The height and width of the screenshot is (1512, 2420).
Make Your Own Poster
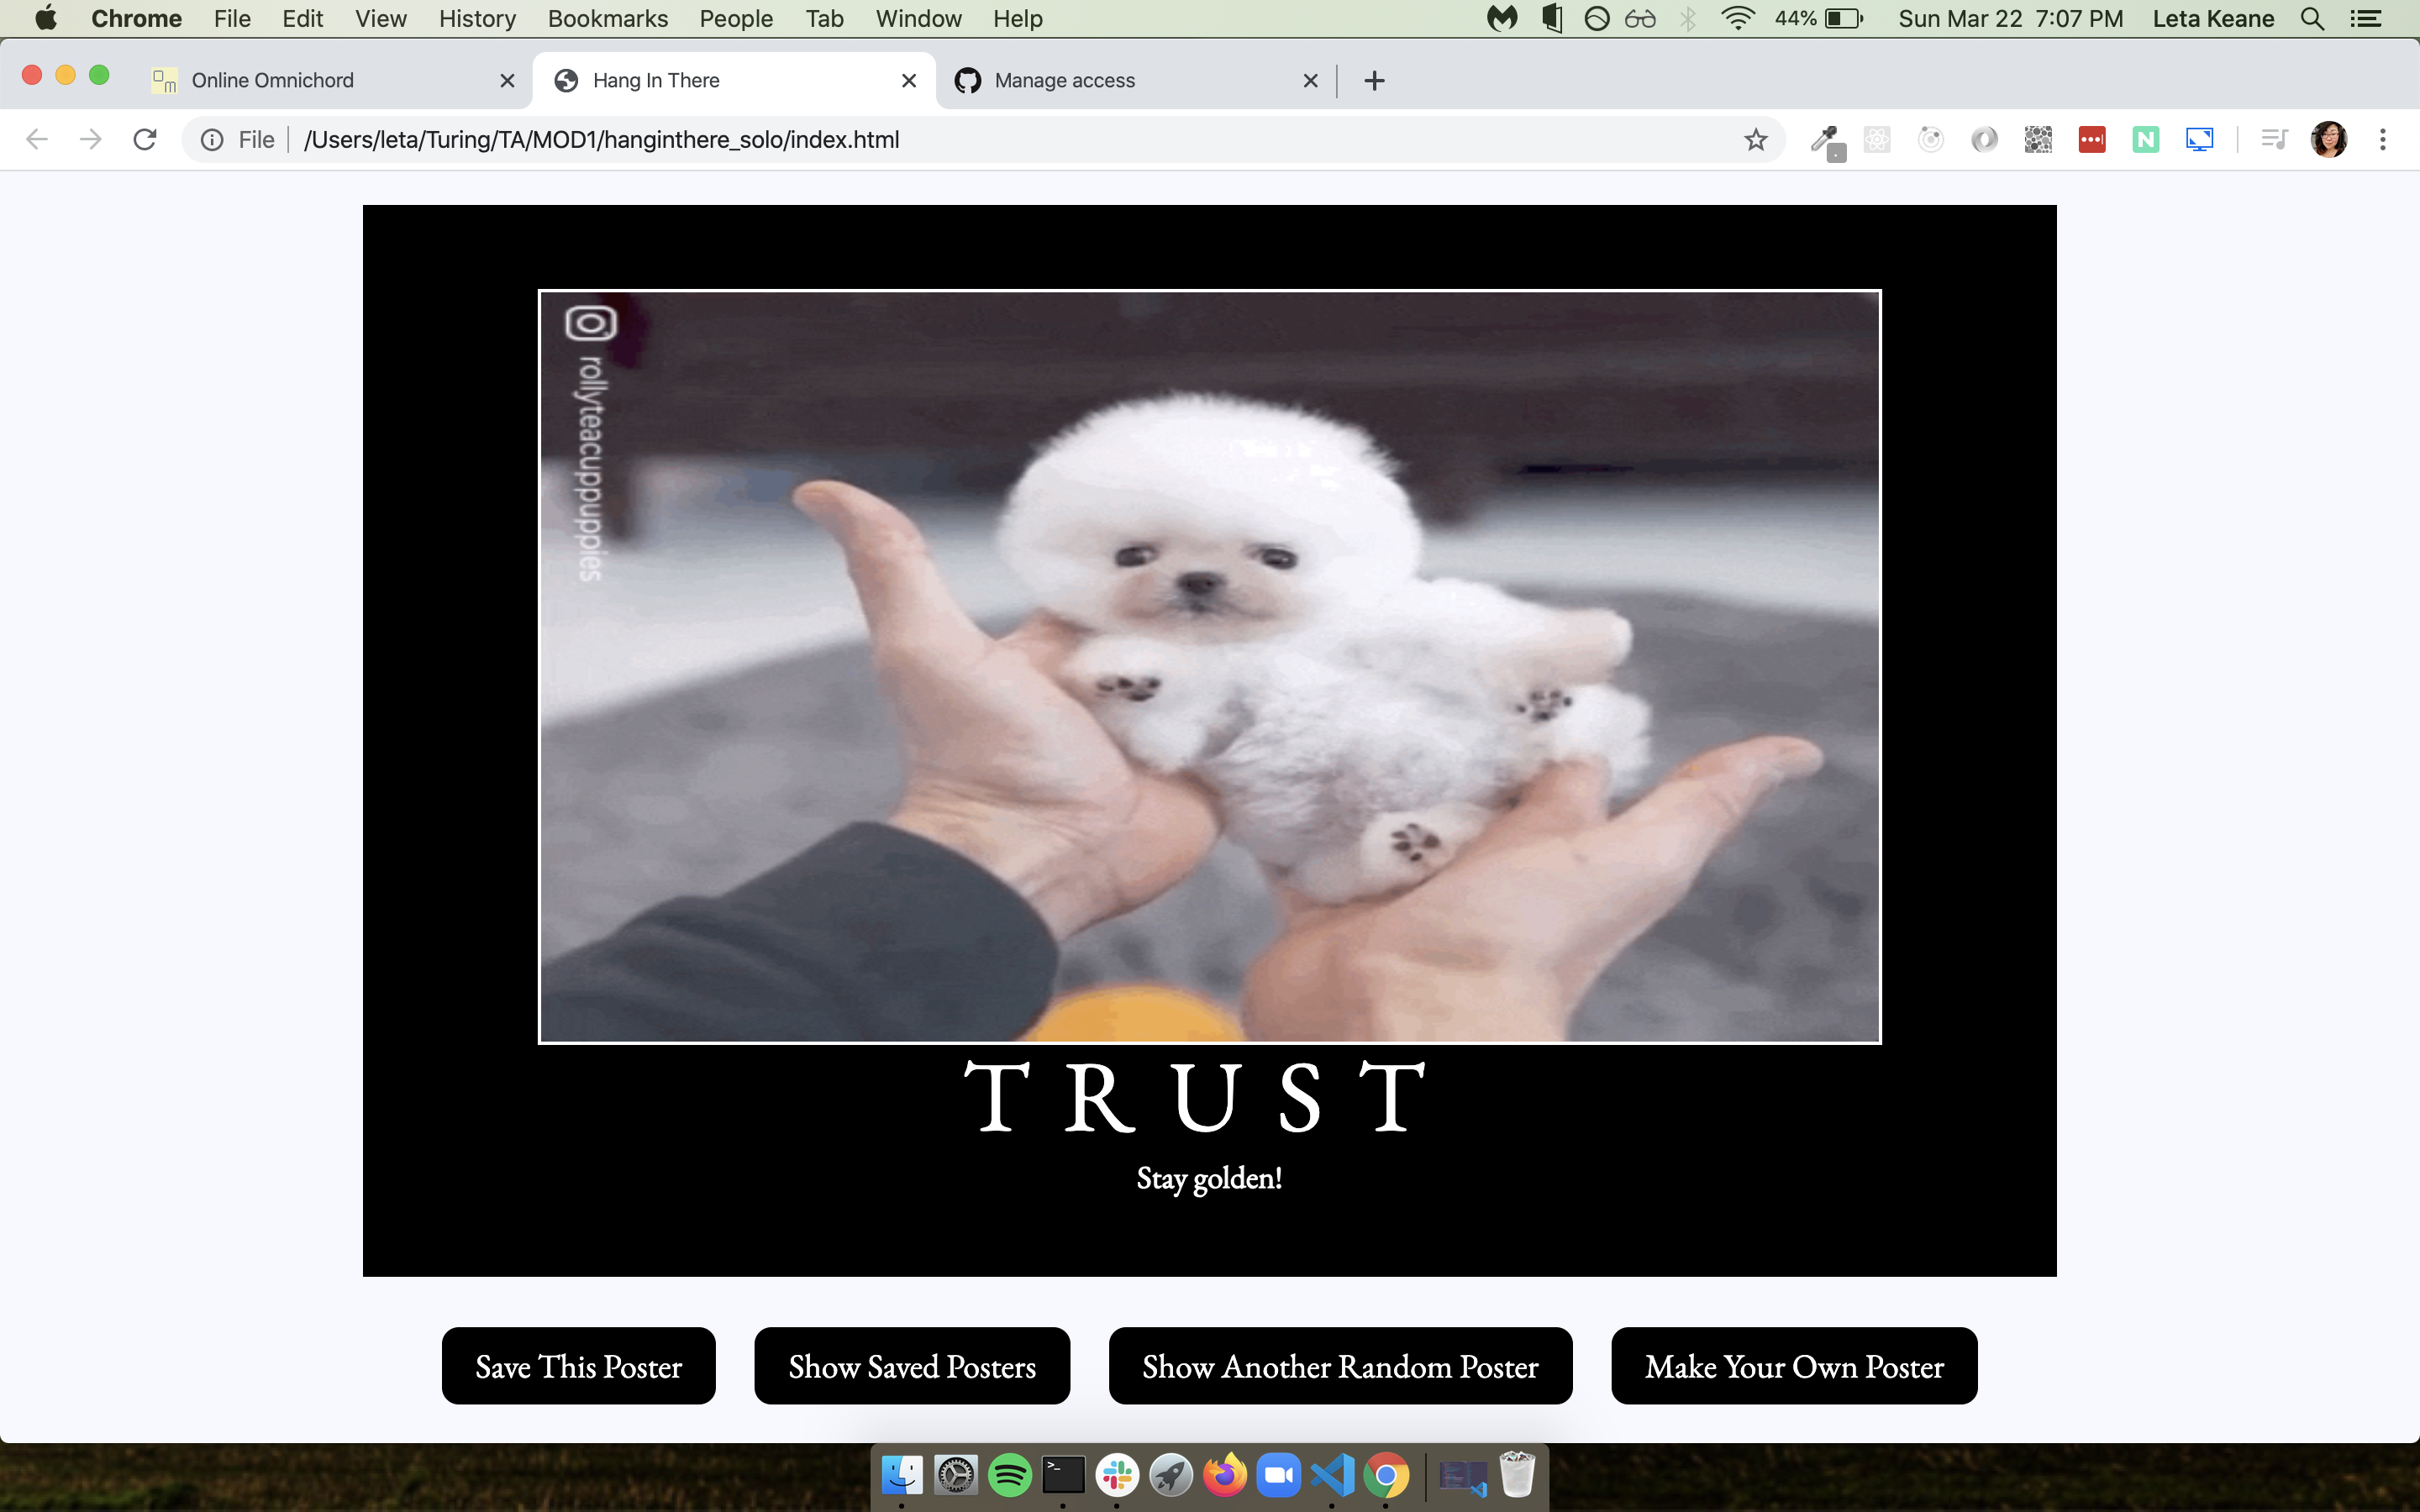(x=1794, y=1366)
